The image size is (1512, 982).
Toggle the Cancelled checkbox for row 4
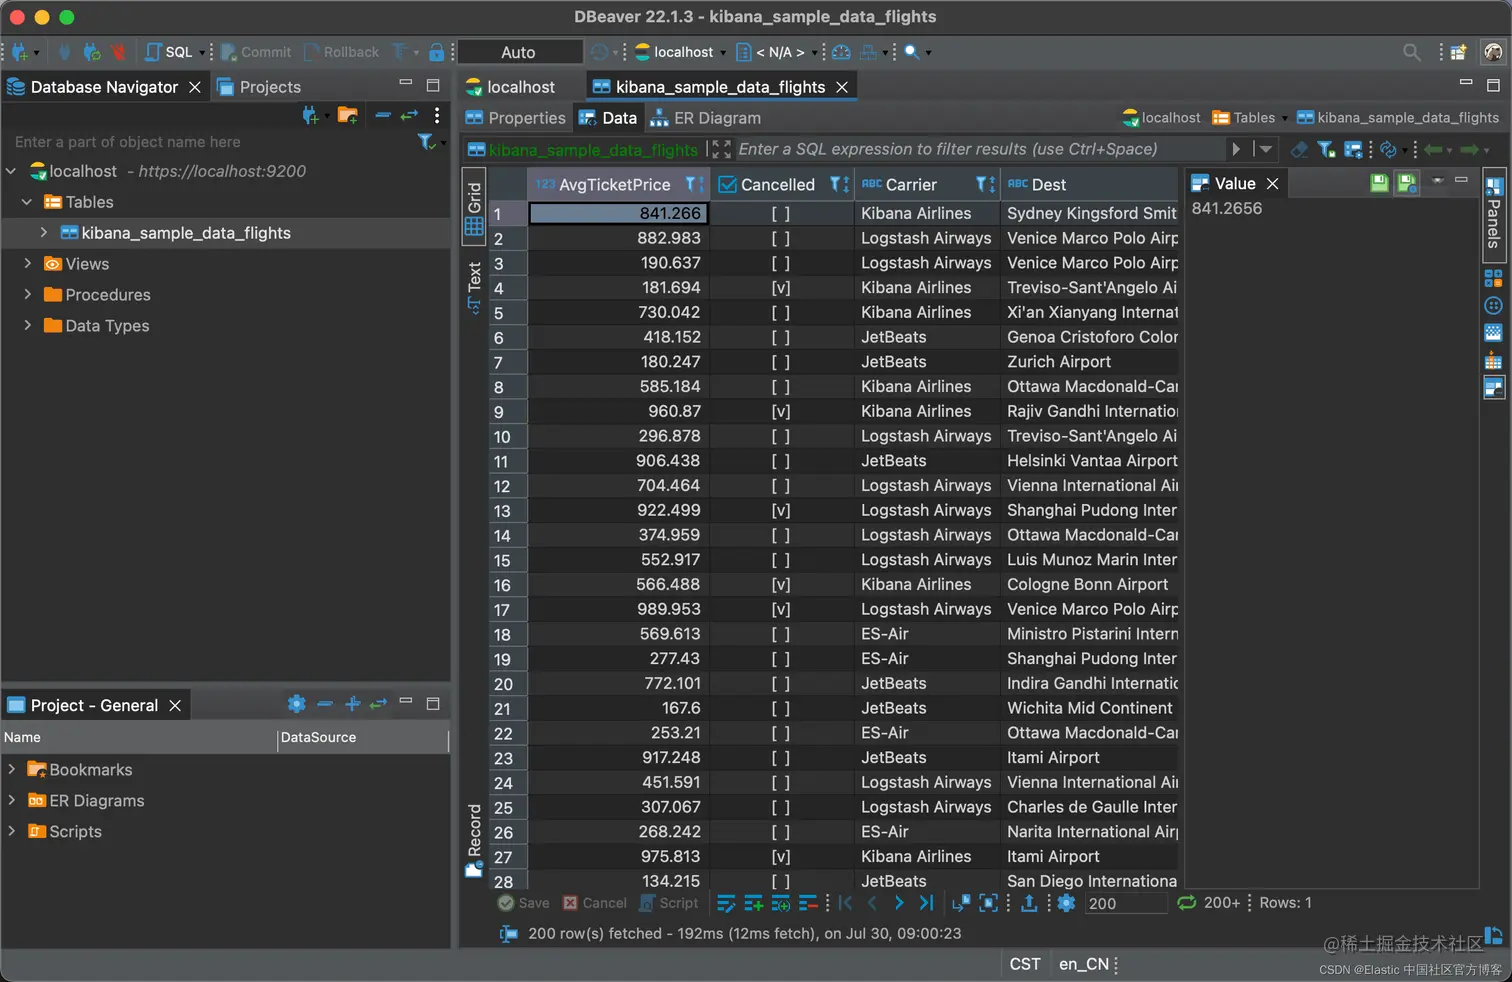click(781, 288)
